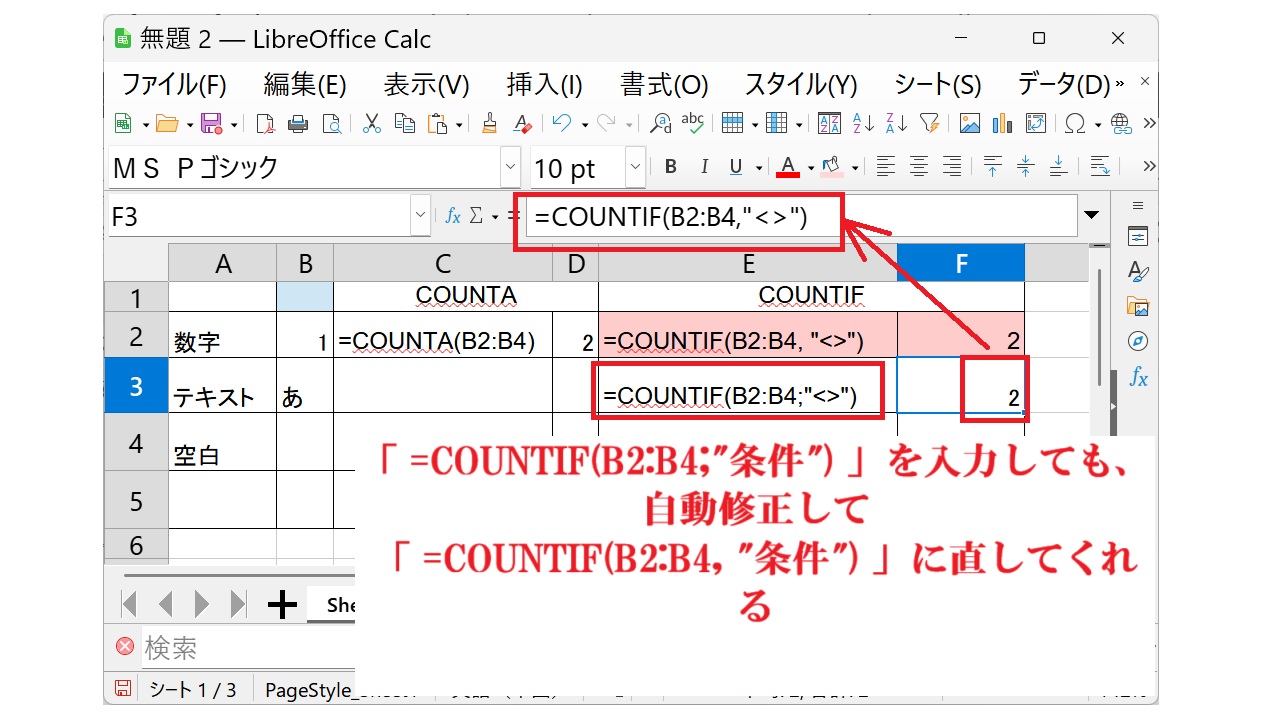Insert a hyperlink with the globe icon
This screenshot has height=720, width=1280.
pos(1120,123)
